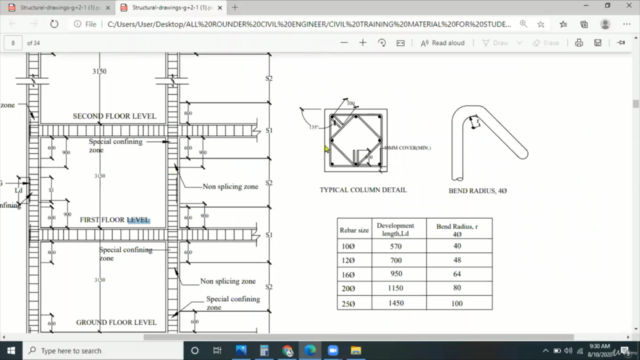Print the PDF document

point(579,43)
